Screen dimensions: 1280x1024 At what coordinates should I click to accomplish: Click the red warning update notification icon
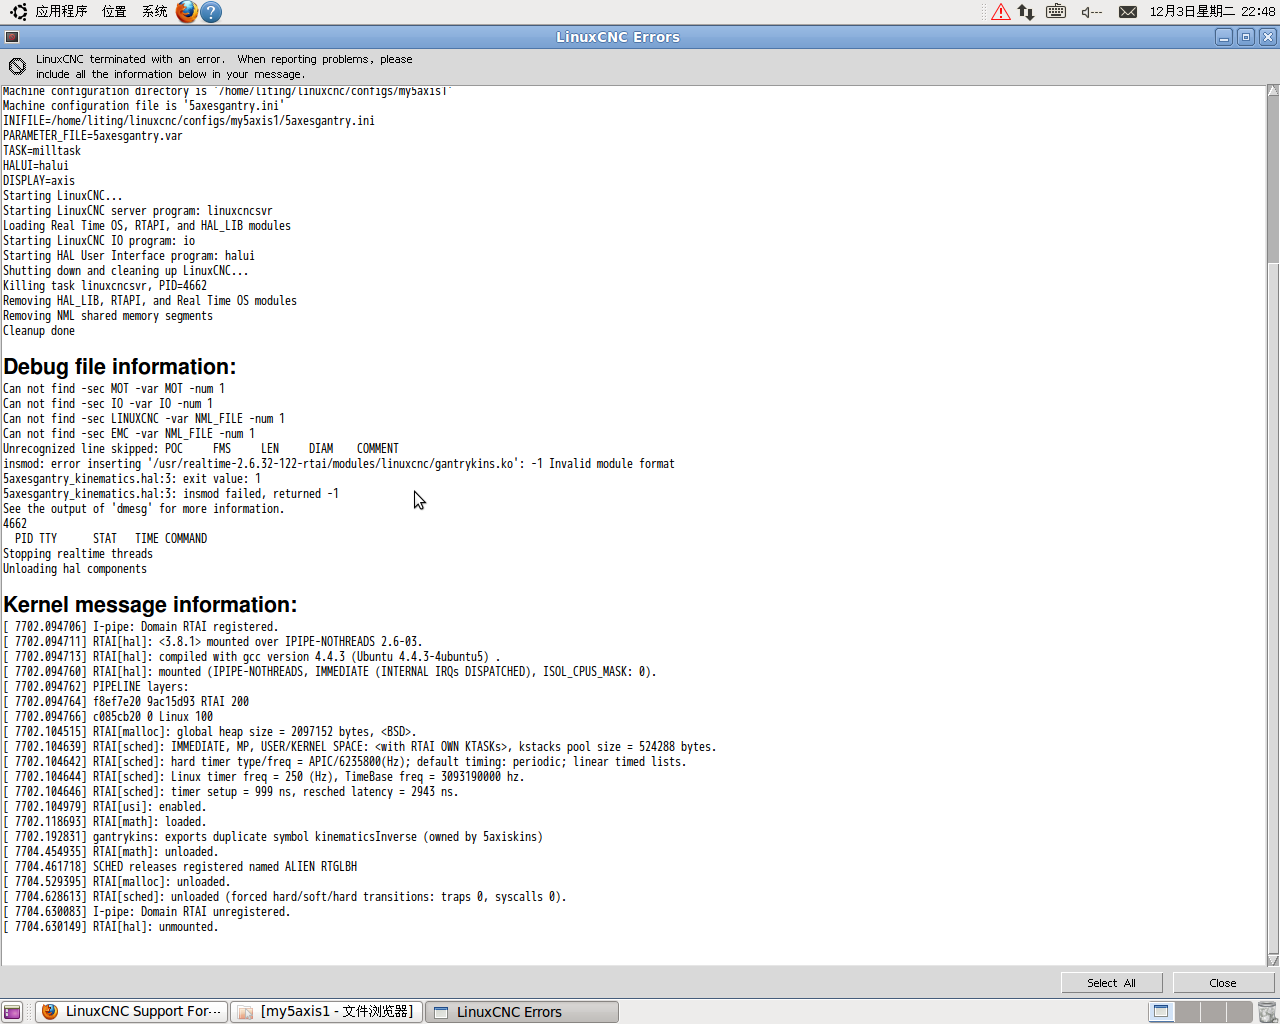click(1001, 12)
